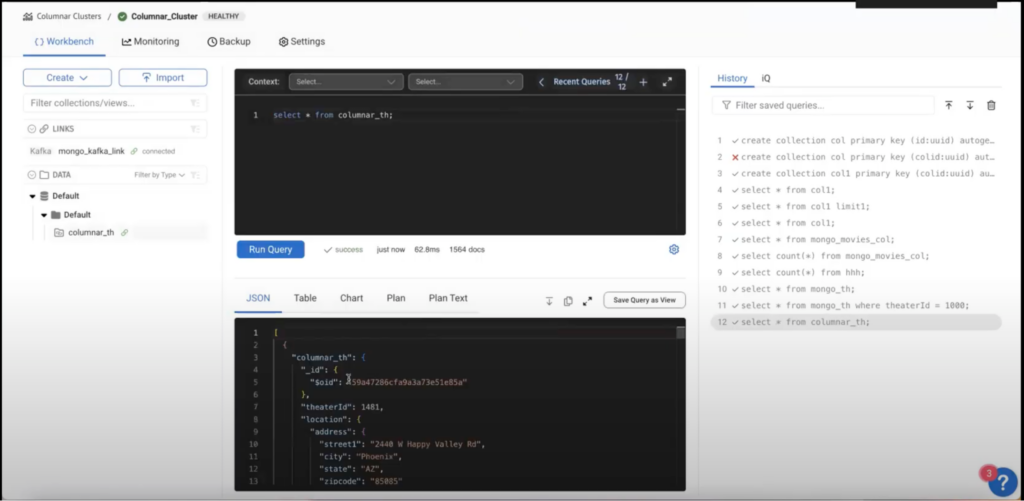The image size is (1024, 501).
Task: Go to the Settings tab
Action: pos(302,41)
